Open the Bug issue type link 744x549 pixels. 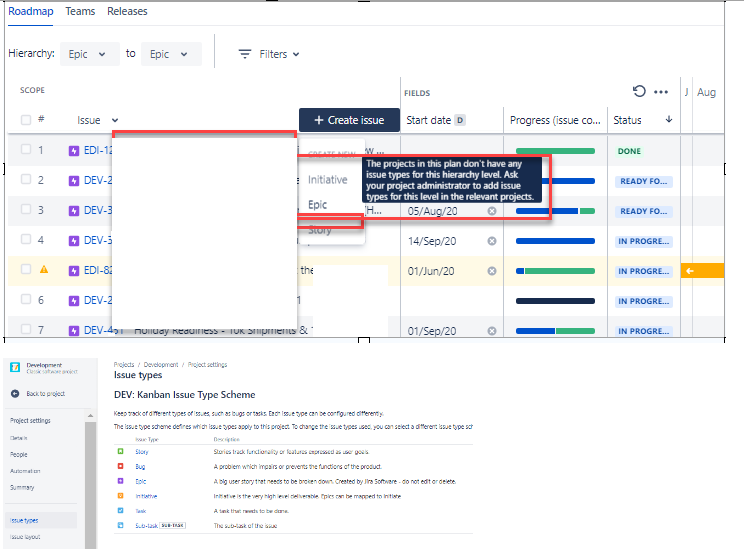pyautogui.click(x=140, y=466)
